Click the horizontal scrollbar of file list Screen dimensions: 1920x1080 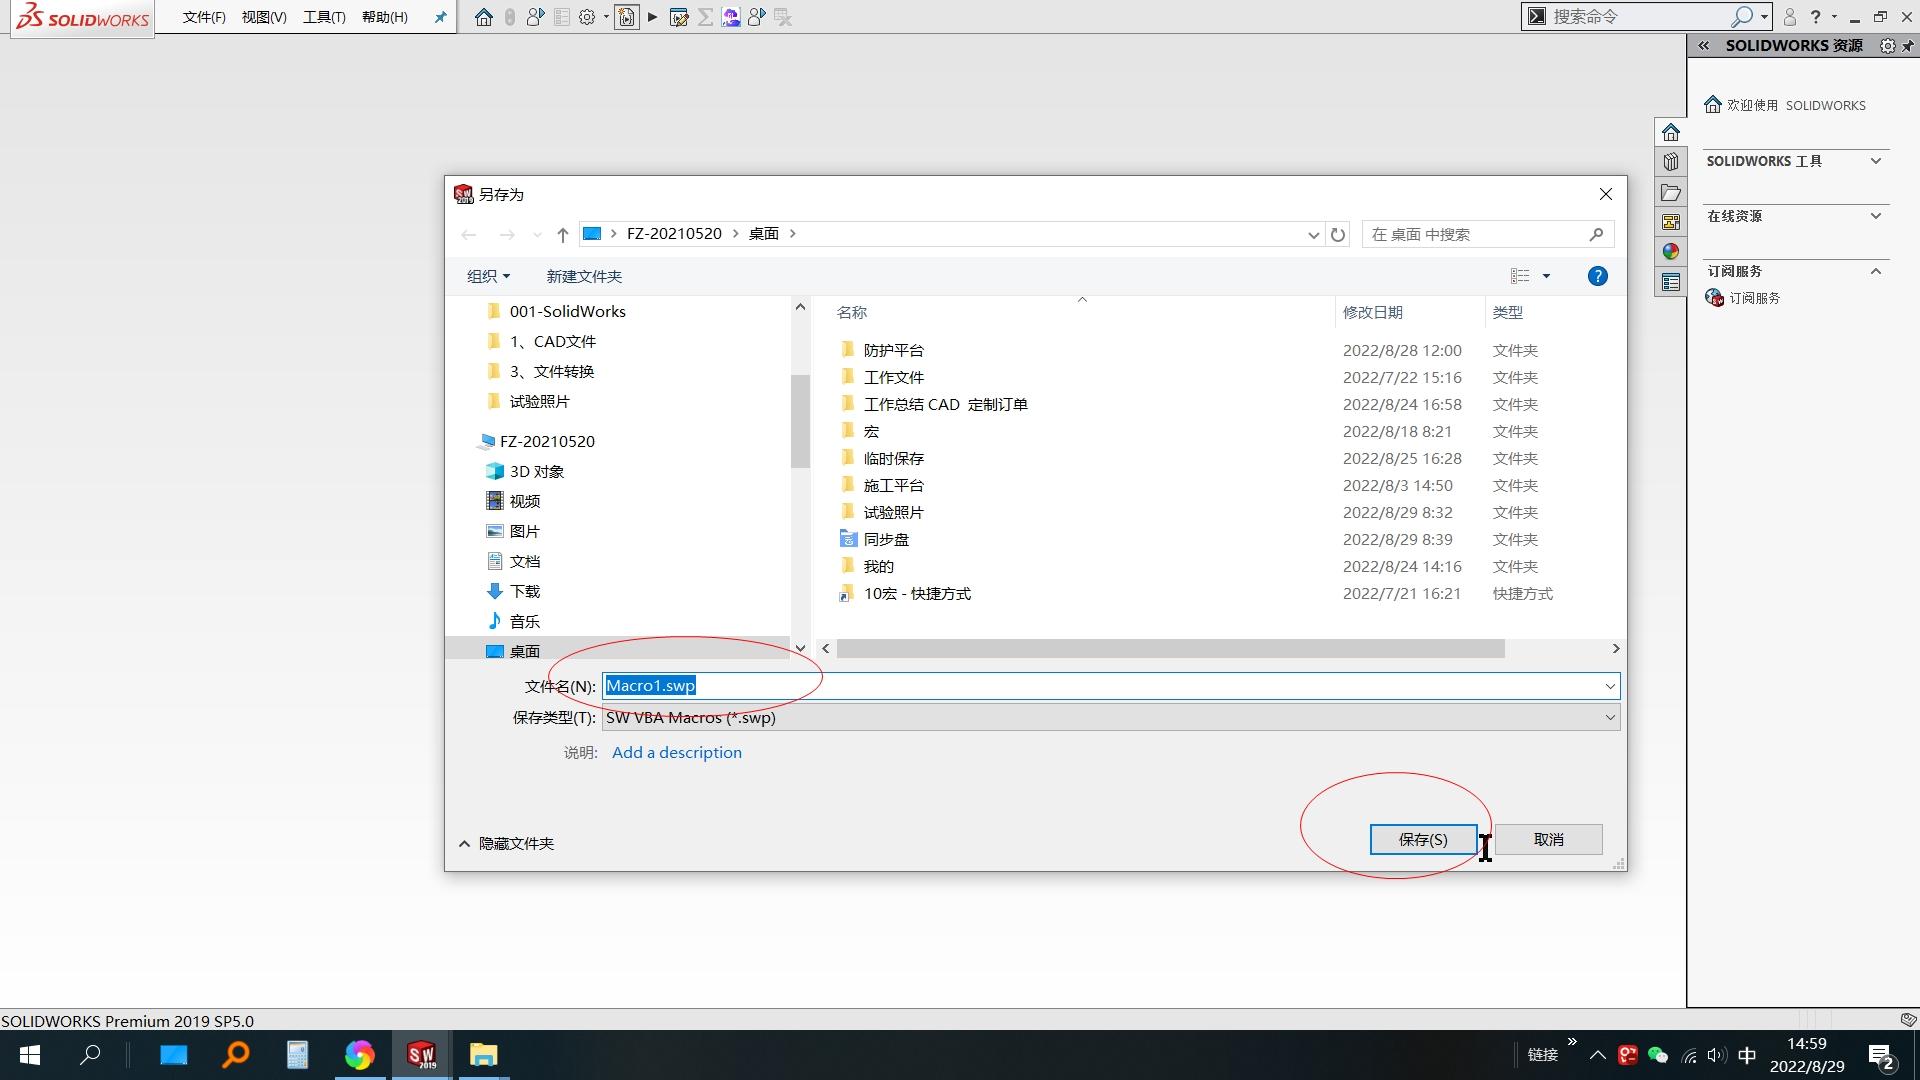1170,649
